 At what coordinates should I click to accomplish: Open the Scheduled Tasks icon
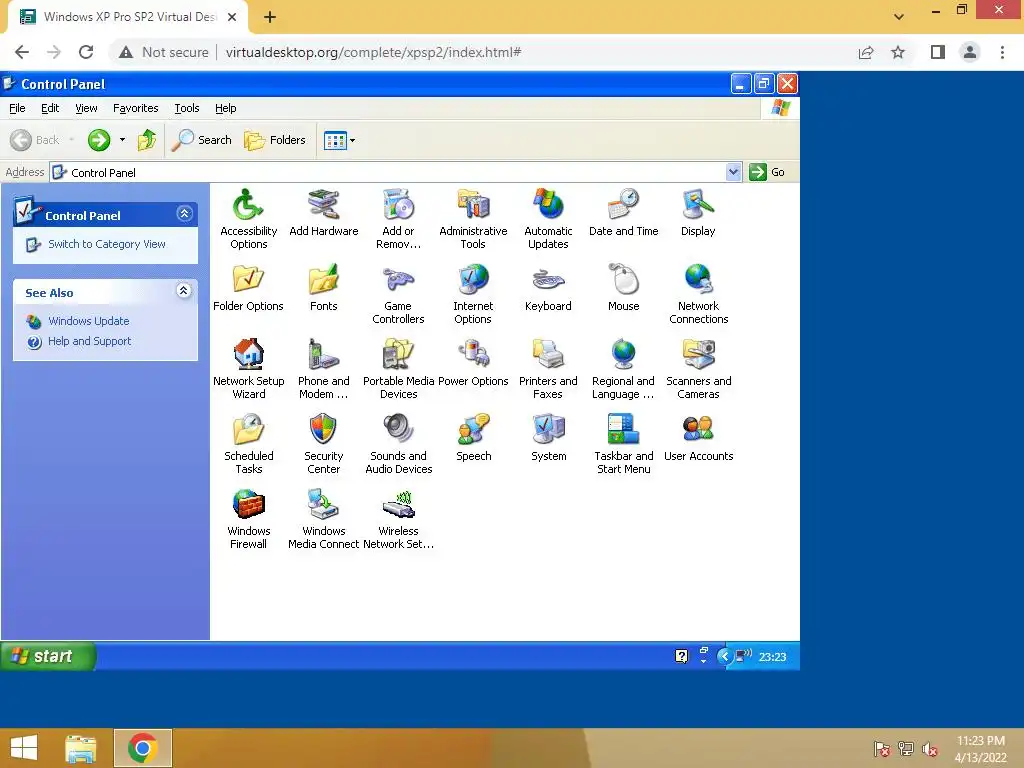pyautogui.click(x=248, y=430)
